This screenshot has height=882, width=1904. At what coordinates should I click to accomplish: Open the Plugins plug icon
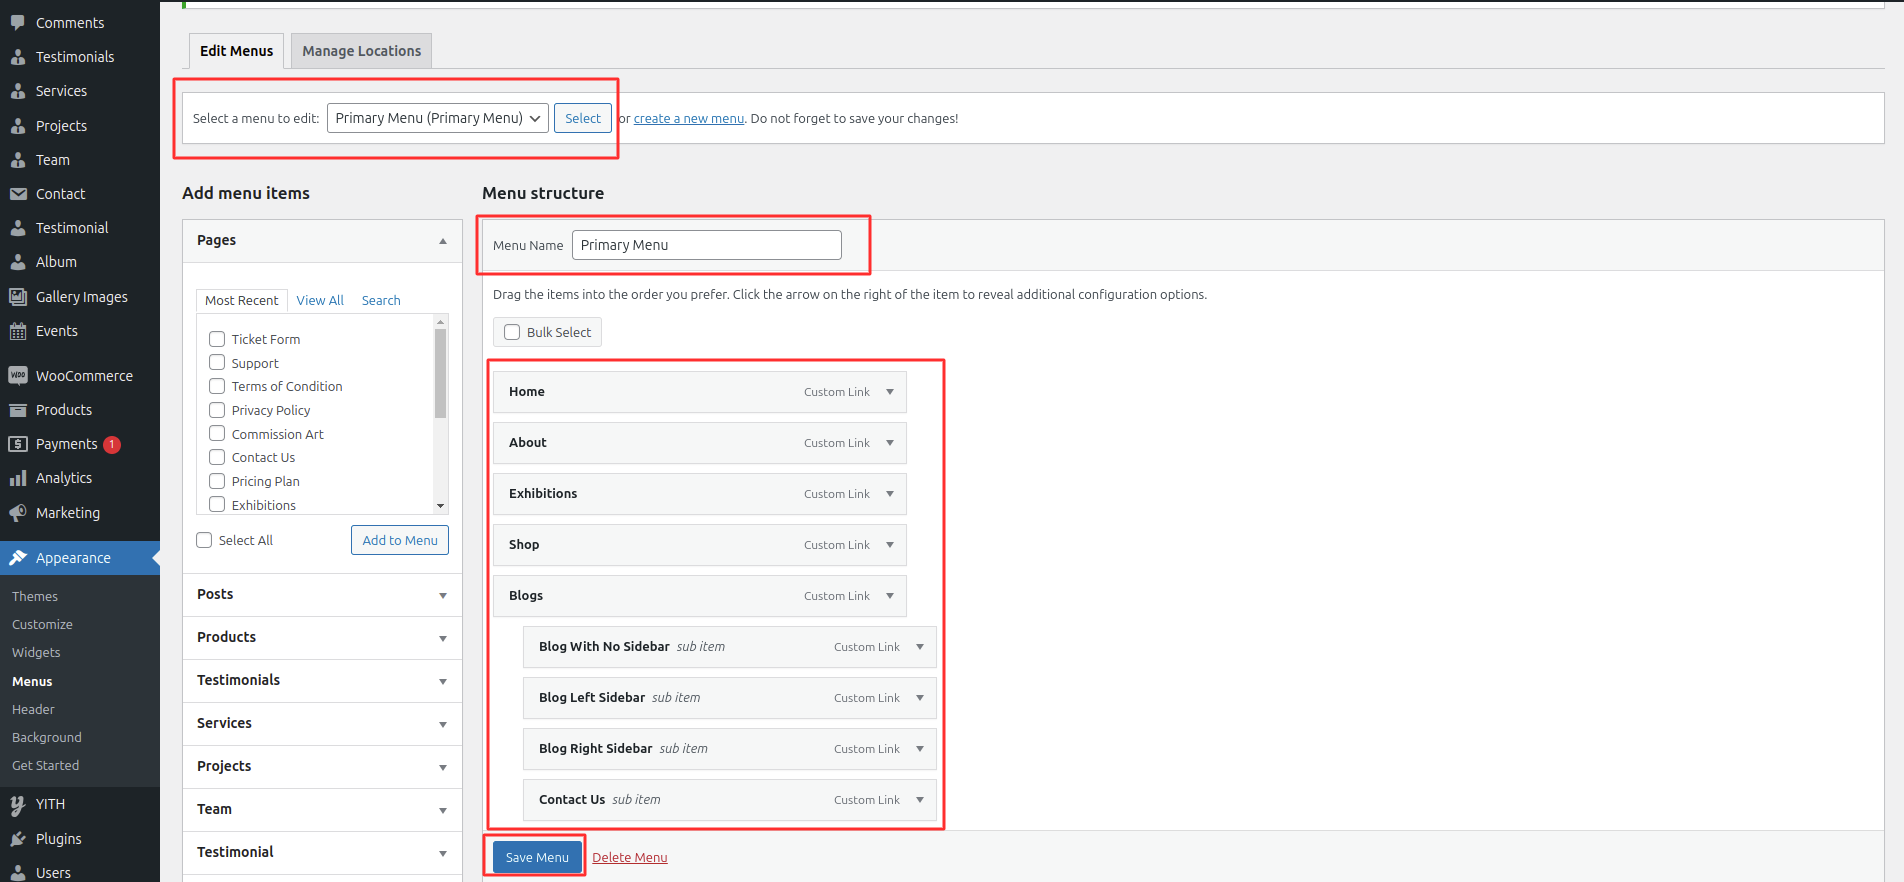pos(18,839)
